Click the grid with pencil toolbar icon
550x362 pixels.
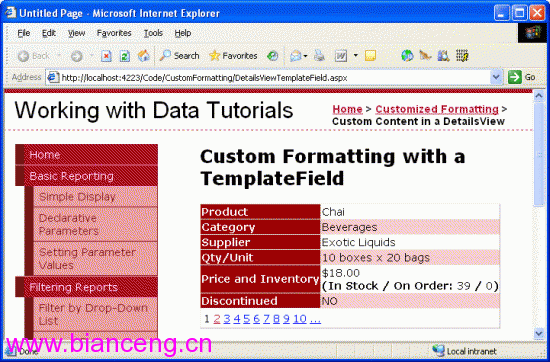coord(462,56)
